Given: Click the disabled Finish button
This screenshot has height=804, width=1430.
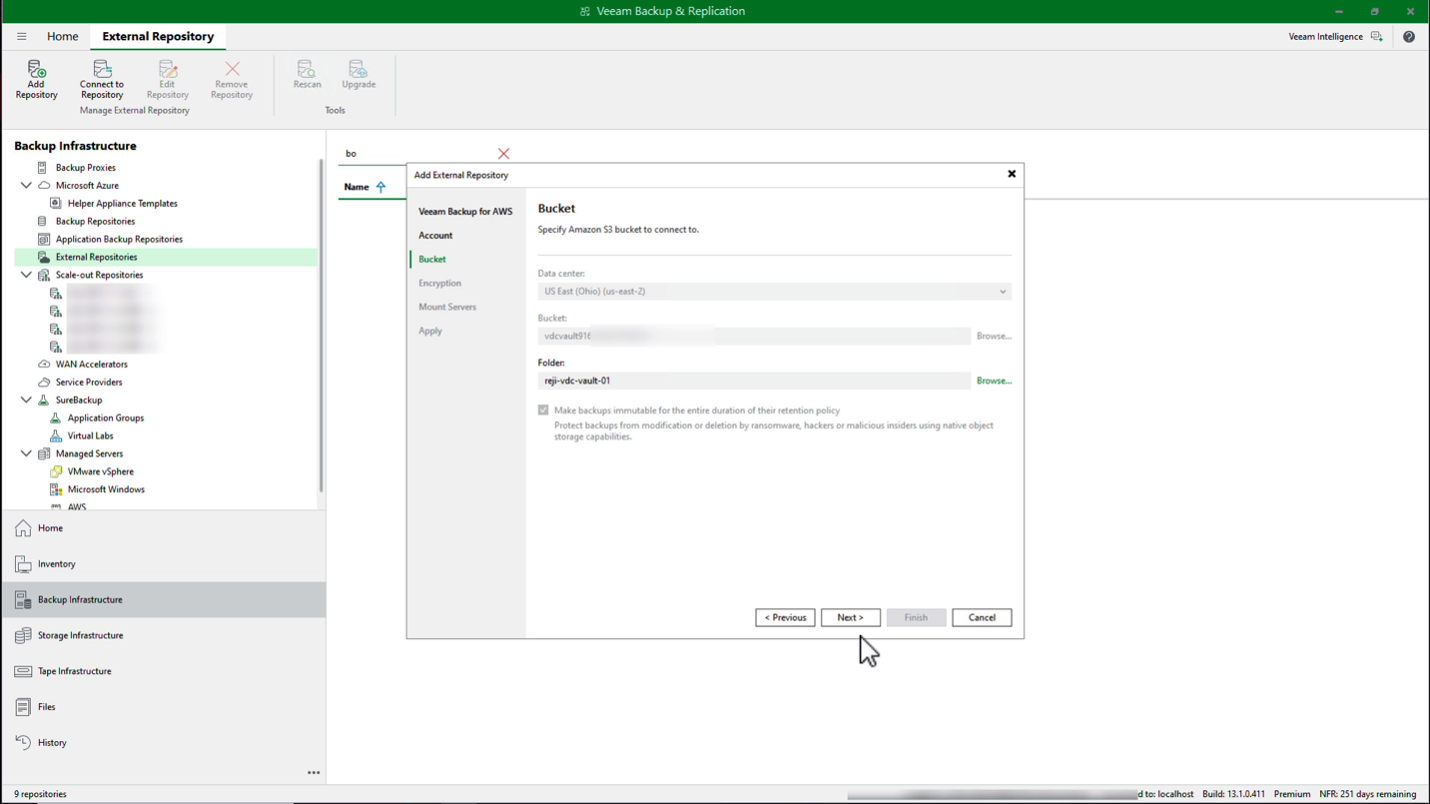Looking at the screenshot, I should tap(916, 618).
